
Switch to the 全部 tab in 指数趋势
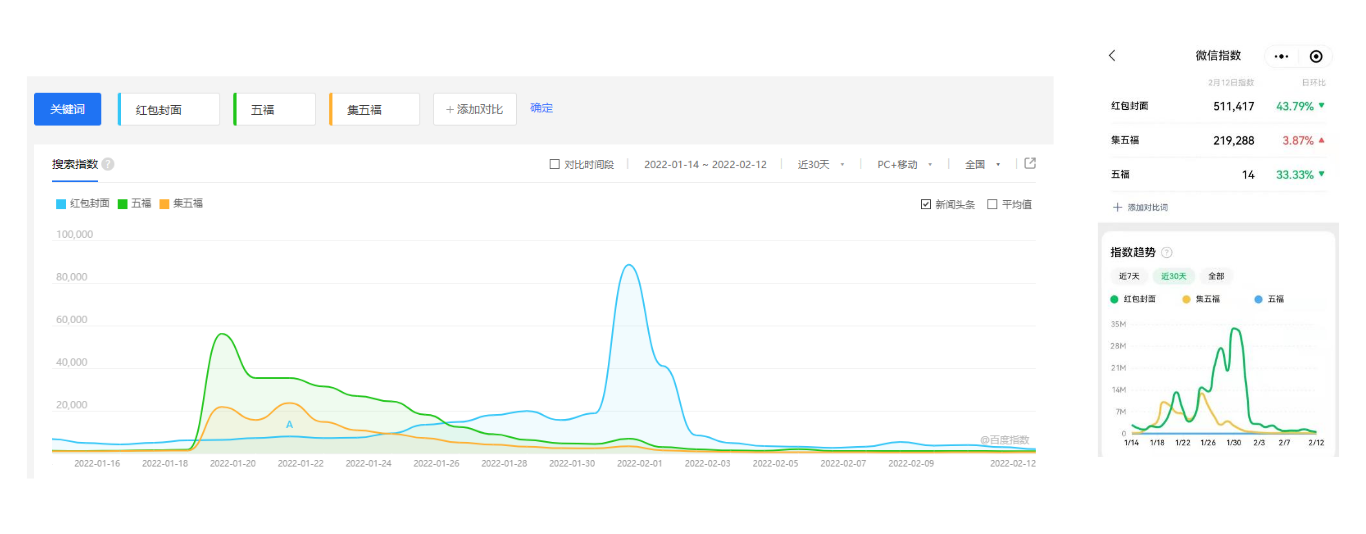[x=1216, y=276]
